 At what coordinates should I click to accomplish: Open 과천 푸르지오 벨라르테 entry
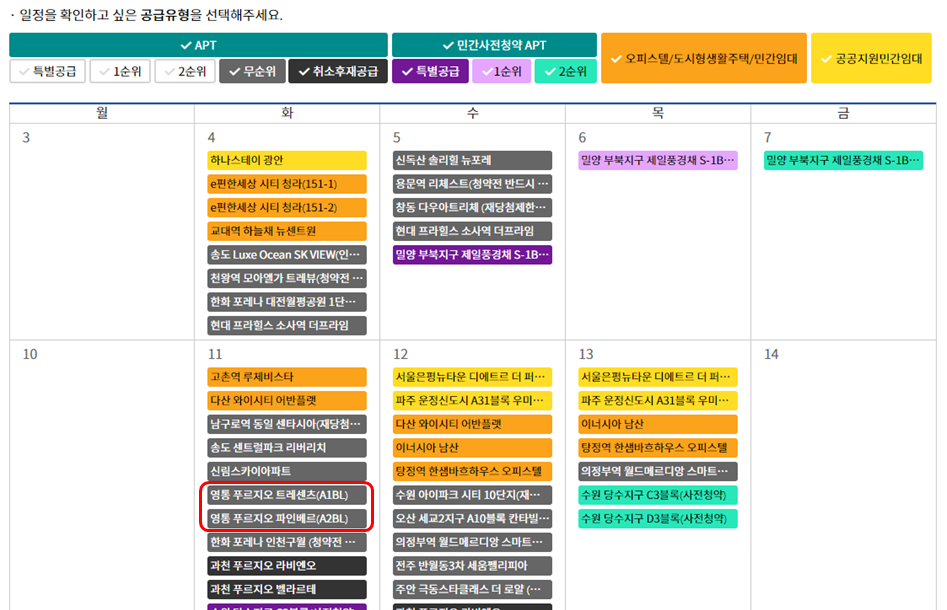pyautogui.click(x=287, y=589)
